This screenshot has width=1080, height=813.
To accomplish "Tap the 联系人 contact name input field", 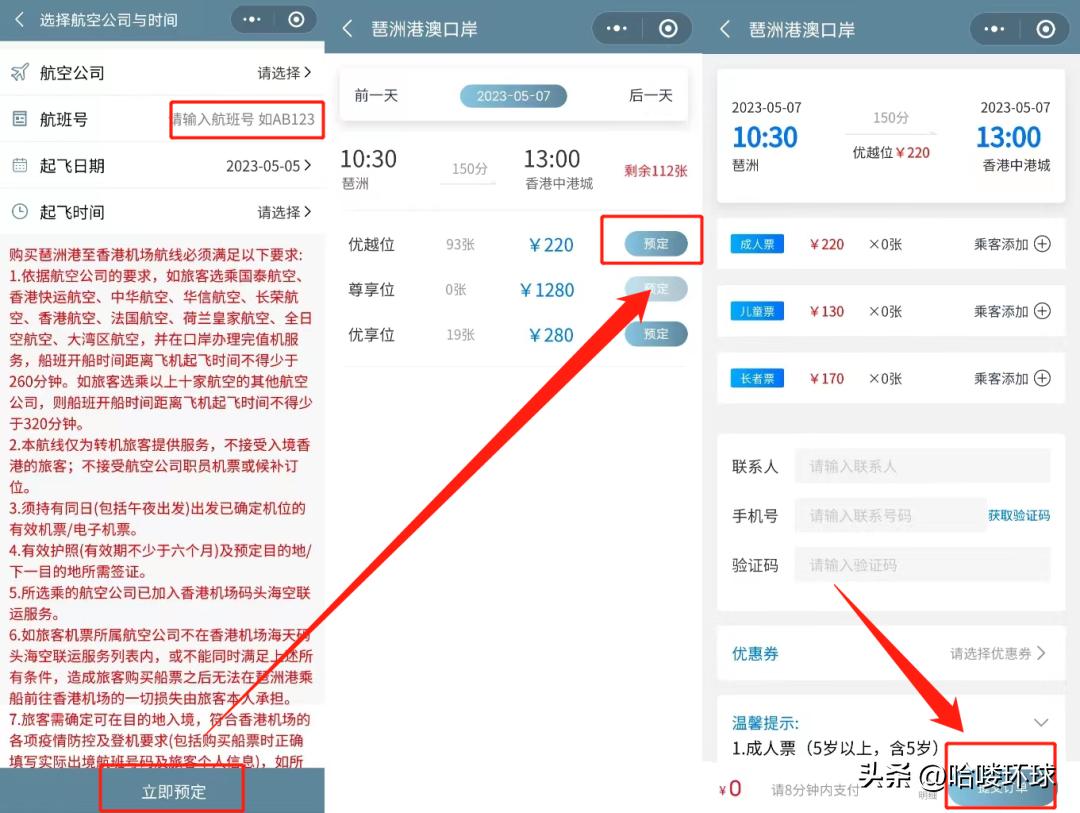I will 920,465.
